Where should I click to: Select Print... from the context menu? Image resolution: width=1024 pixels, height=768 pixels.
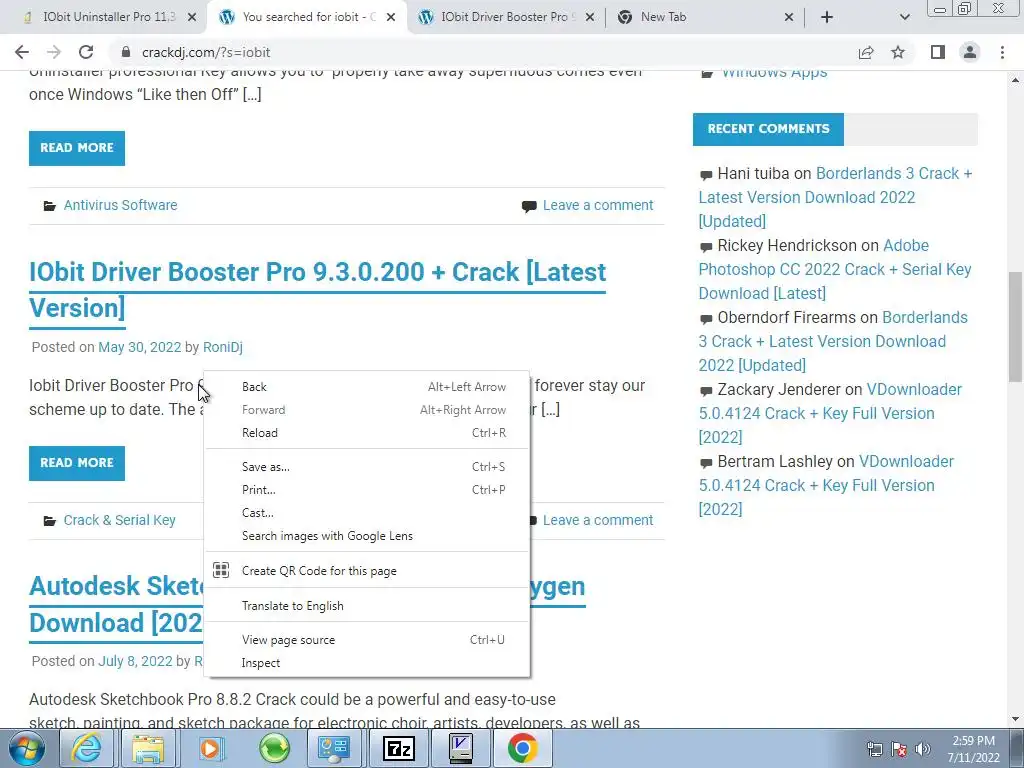366,489
